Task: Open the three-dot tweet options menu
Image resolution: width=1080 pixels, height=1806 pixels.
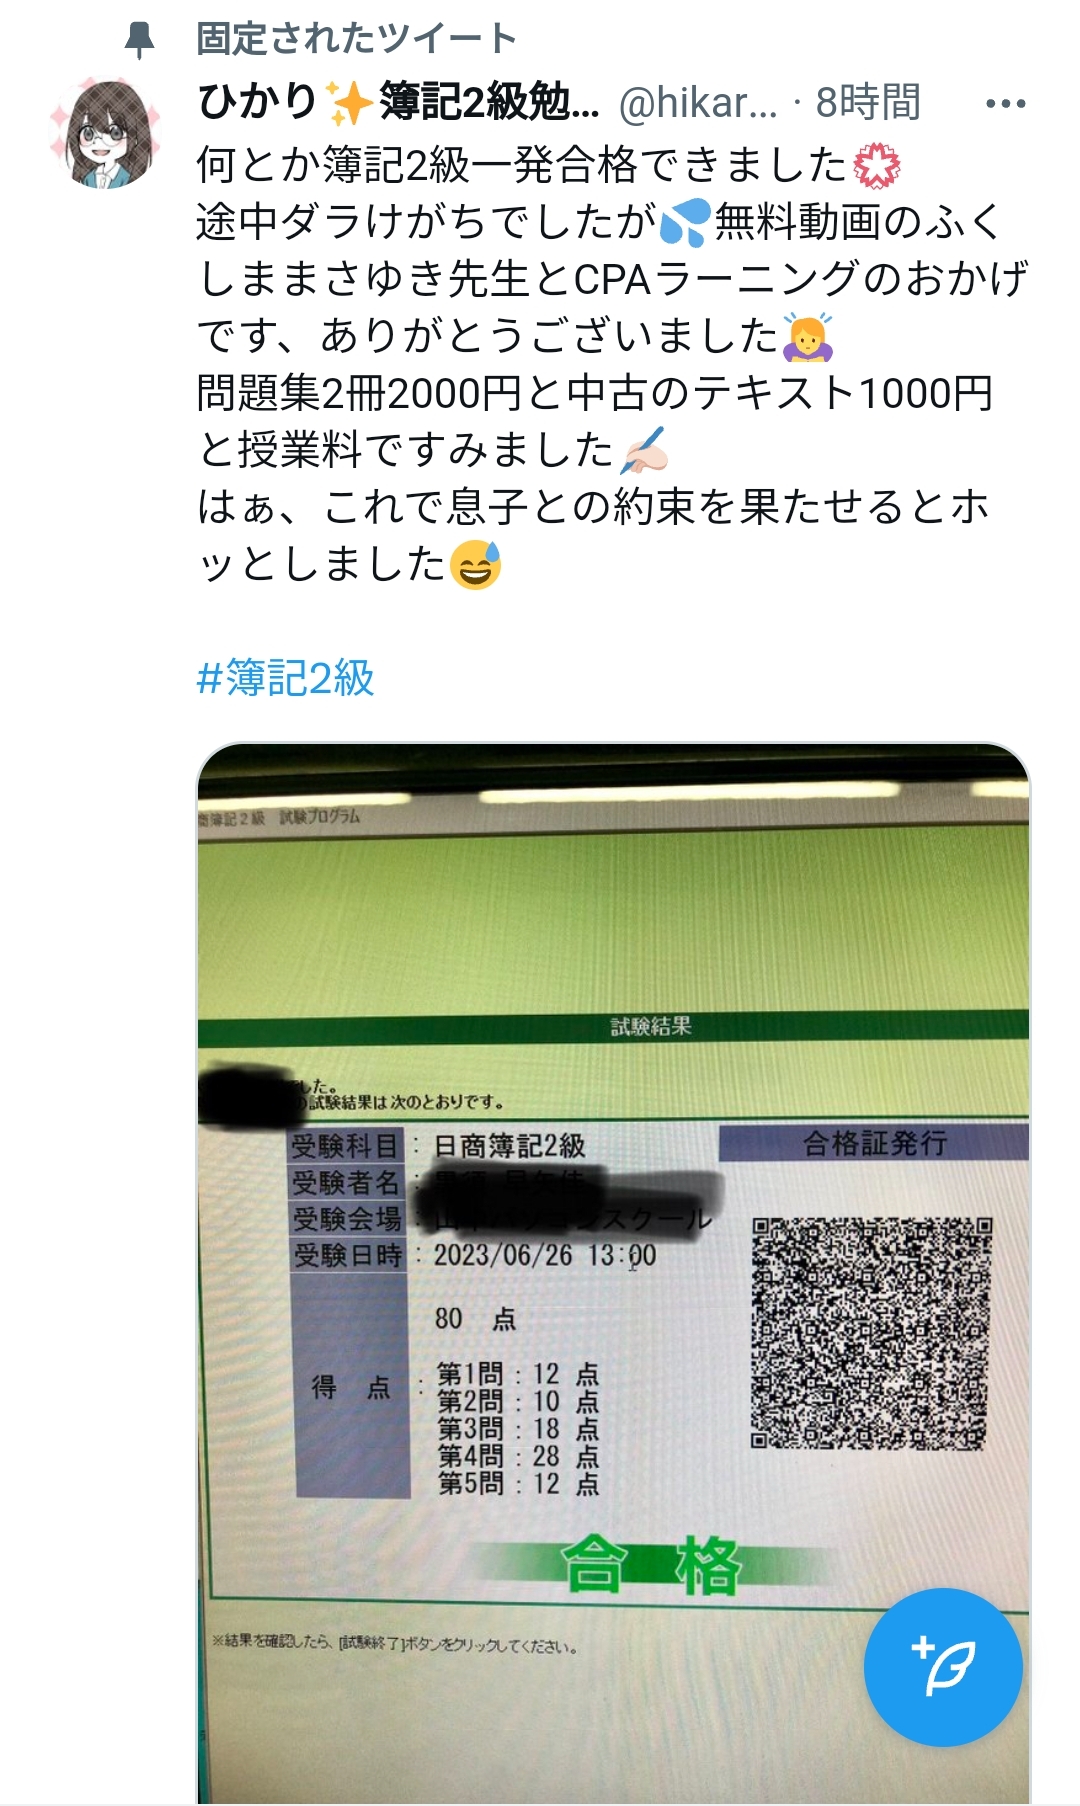Action: click(x=1005, y=103)
